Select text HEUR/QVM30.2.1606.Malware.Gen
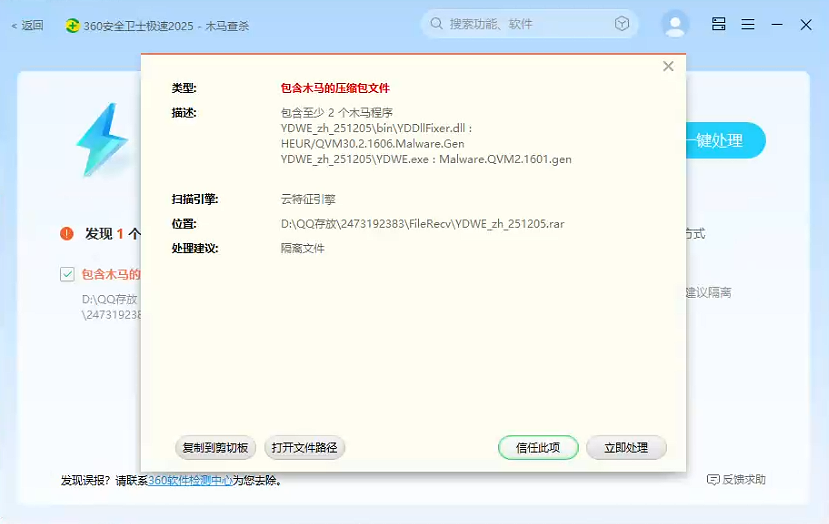Viewport: 829px width, 524px height. [x=373, y=144]
